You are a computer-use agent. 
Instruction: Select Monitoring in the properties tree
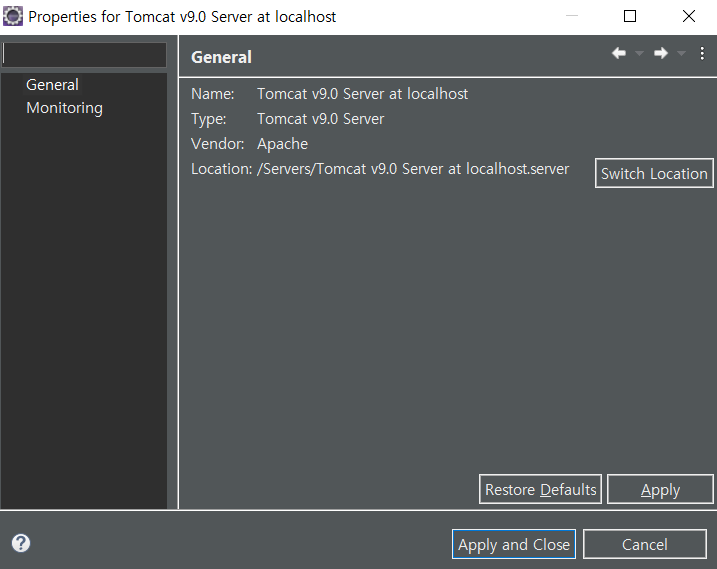click(64, 108)
